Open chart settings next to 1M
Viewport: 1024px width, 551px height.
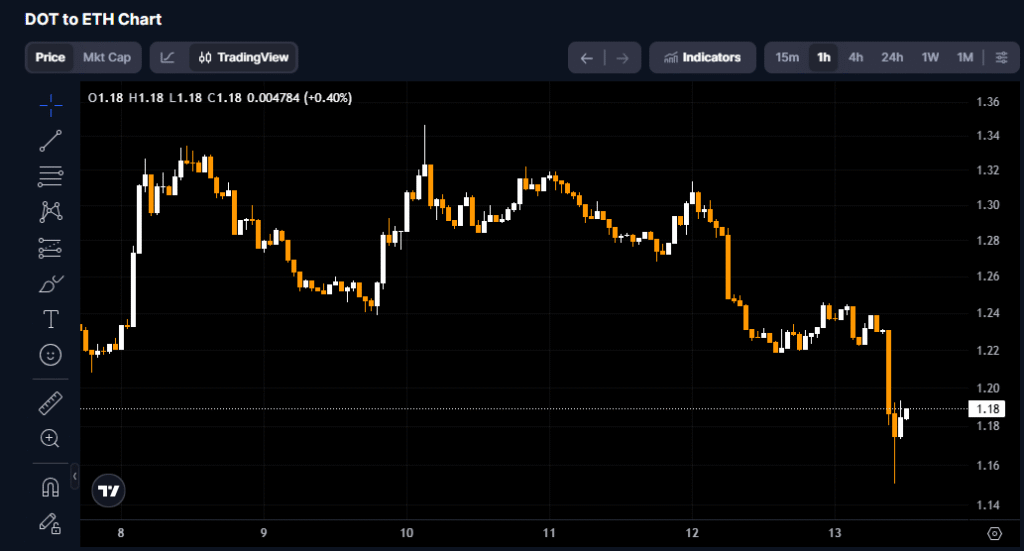click(1001, 58)
